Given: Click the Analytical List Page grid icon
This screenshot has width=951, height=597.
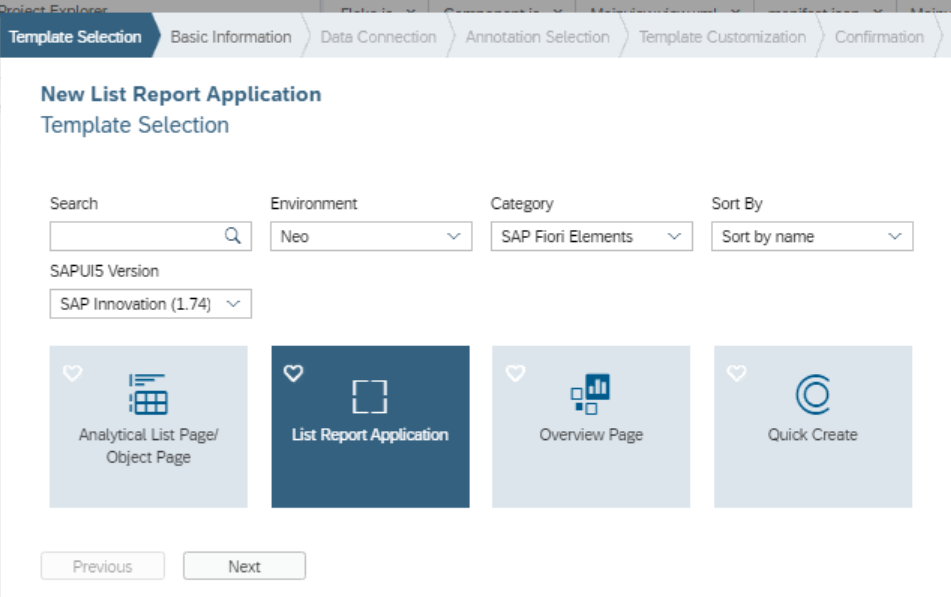Looking at the screenshot, I should pyautogui.click(x=148, y=394).
